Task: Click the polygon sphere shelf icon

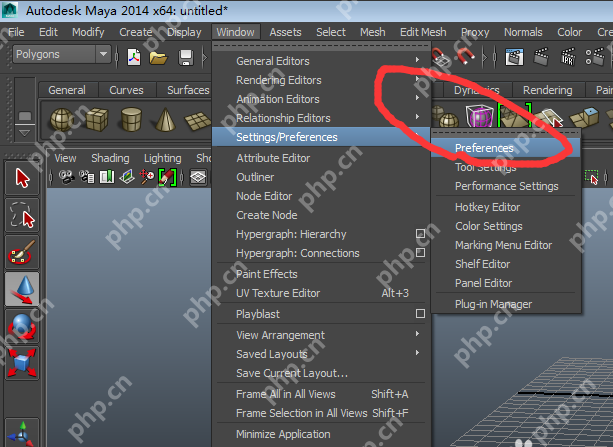Action: pos(62,120)
